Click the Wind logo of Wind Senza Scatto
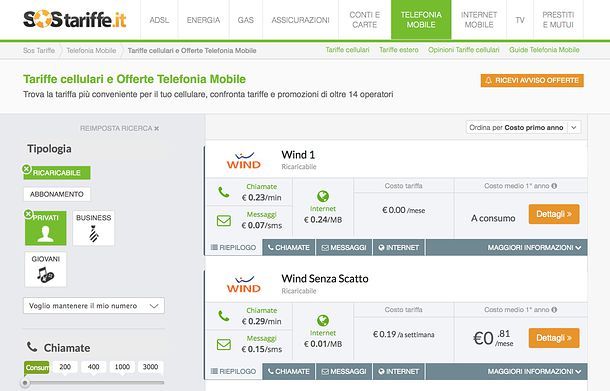610x391 pixels. [244, 284]
